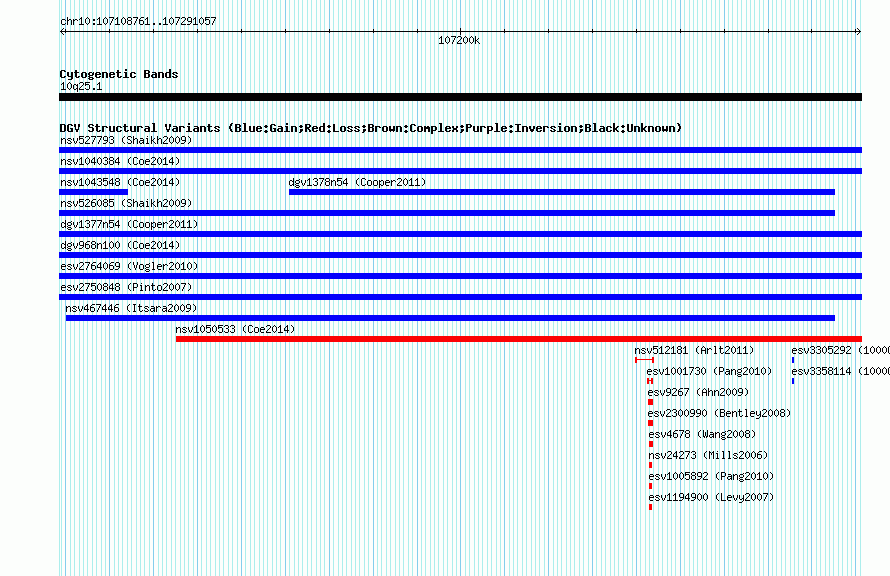Click the tiny blue mark of esv3305292
890x576 pixels.
point(793,360)
